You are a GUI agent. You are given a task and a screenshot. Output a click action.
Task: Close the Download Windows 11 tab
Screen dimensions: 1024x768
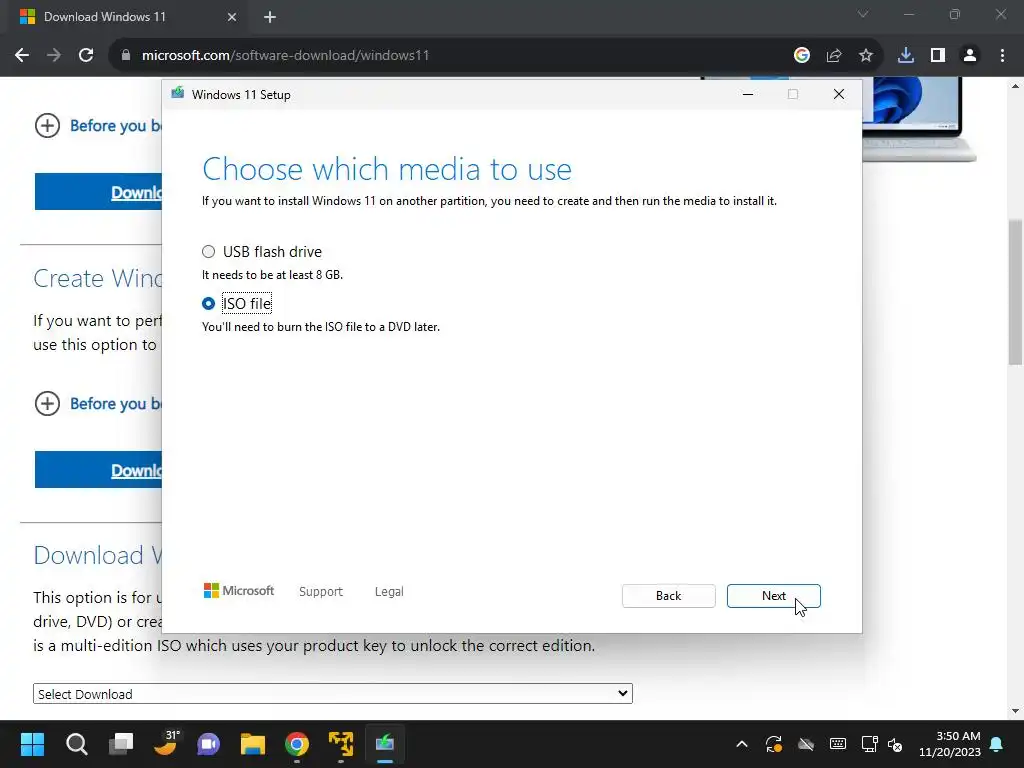pyautogui.click(x=232, y=17)
